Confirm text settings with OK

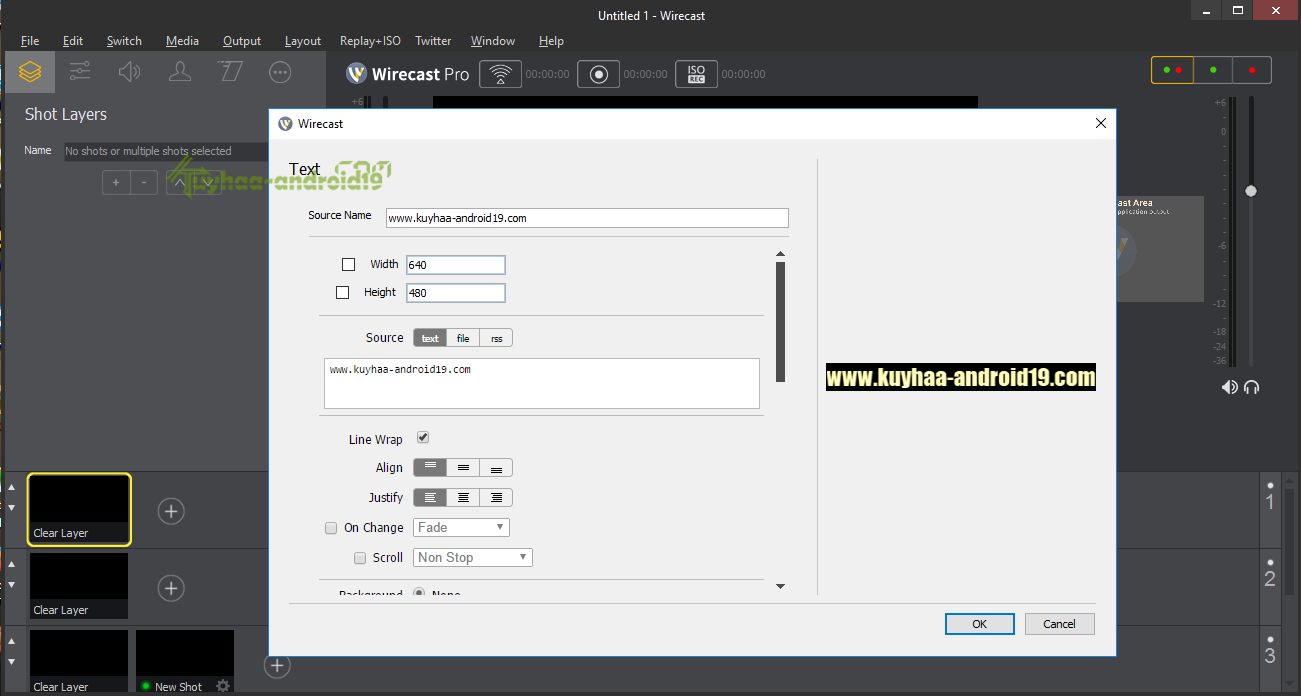point(979,624)
